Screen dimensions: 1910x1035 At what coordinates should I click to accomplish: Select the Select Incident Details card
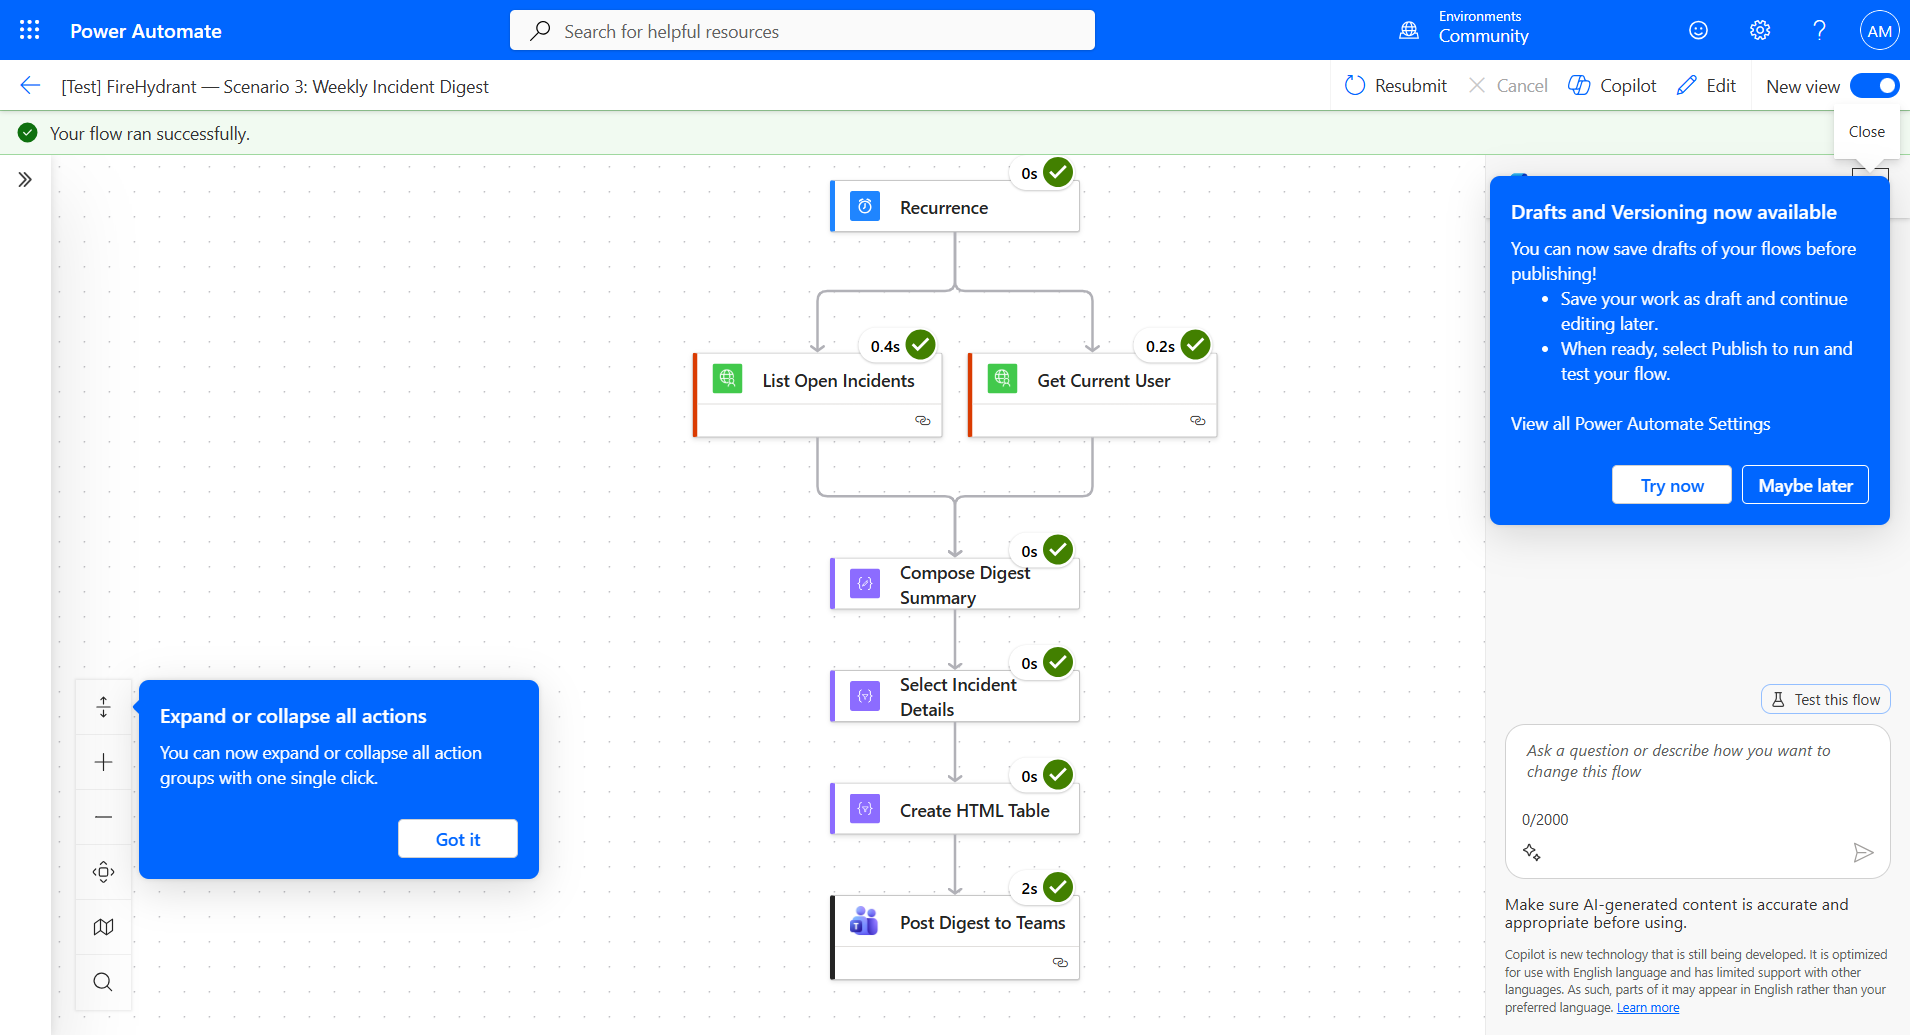tap(955, 696)
